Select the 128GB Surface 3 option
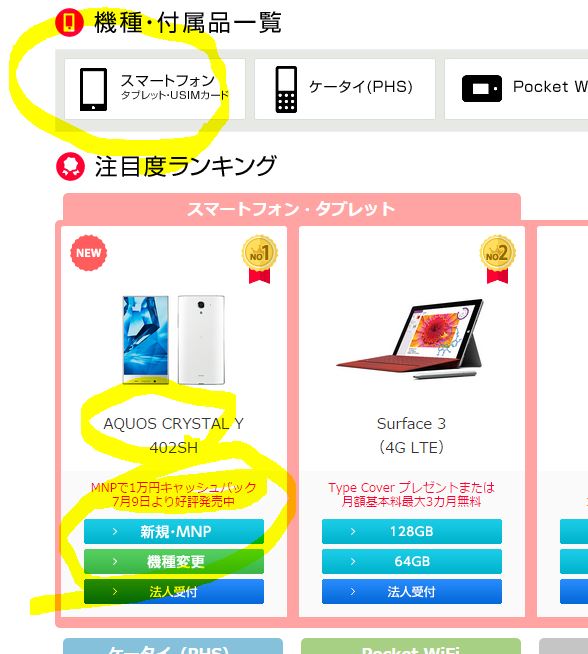 point(412,531)
